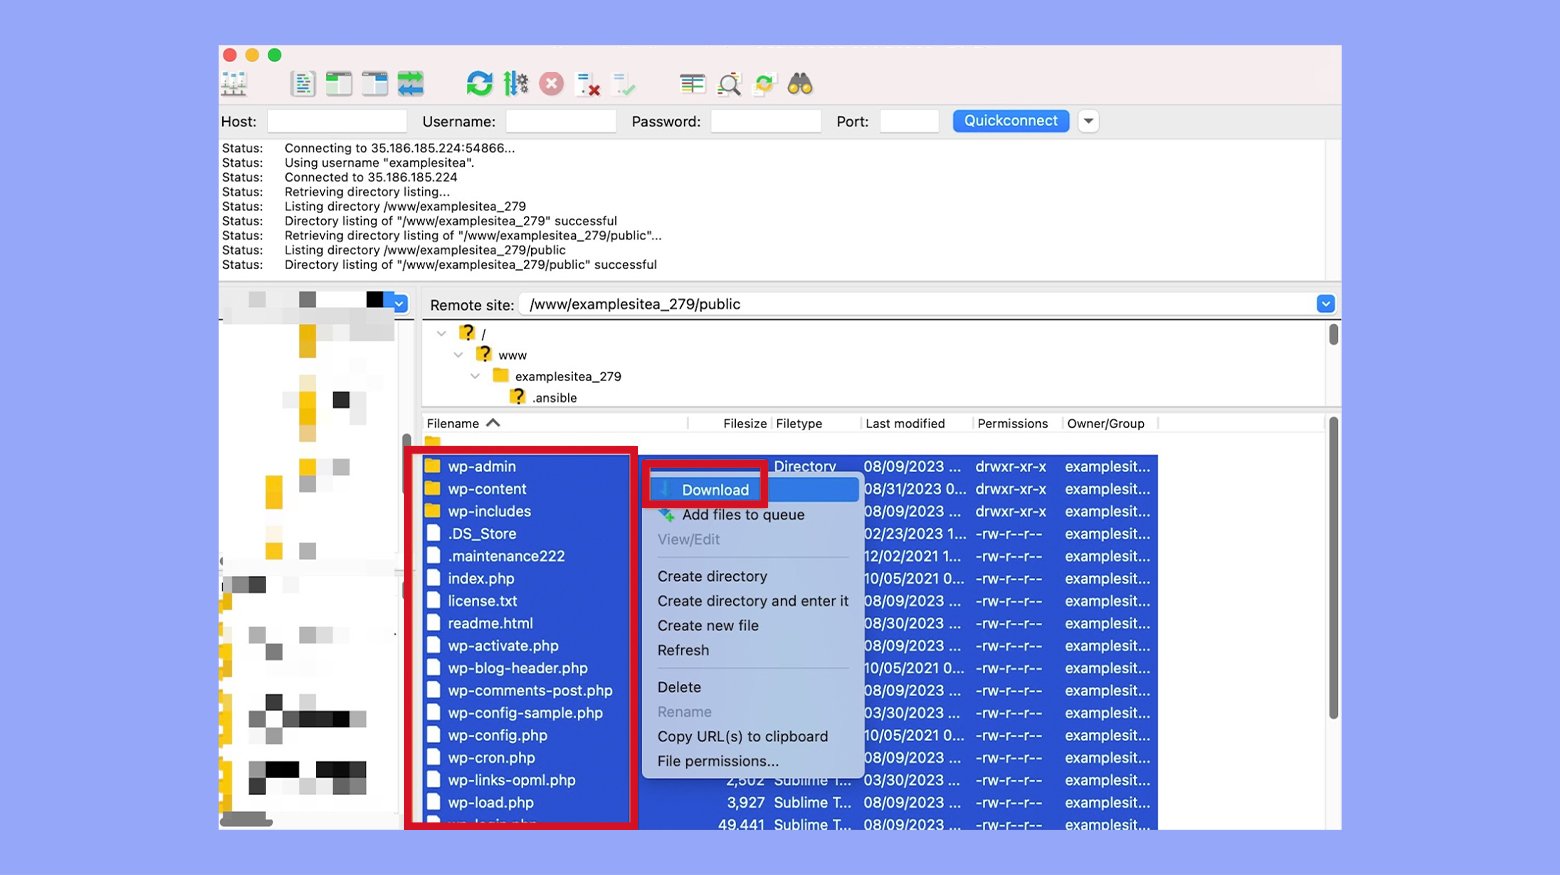This screenshot has height=875, width=1560.
Task: Select Create directory in context menu
Action: click(712, 576)
